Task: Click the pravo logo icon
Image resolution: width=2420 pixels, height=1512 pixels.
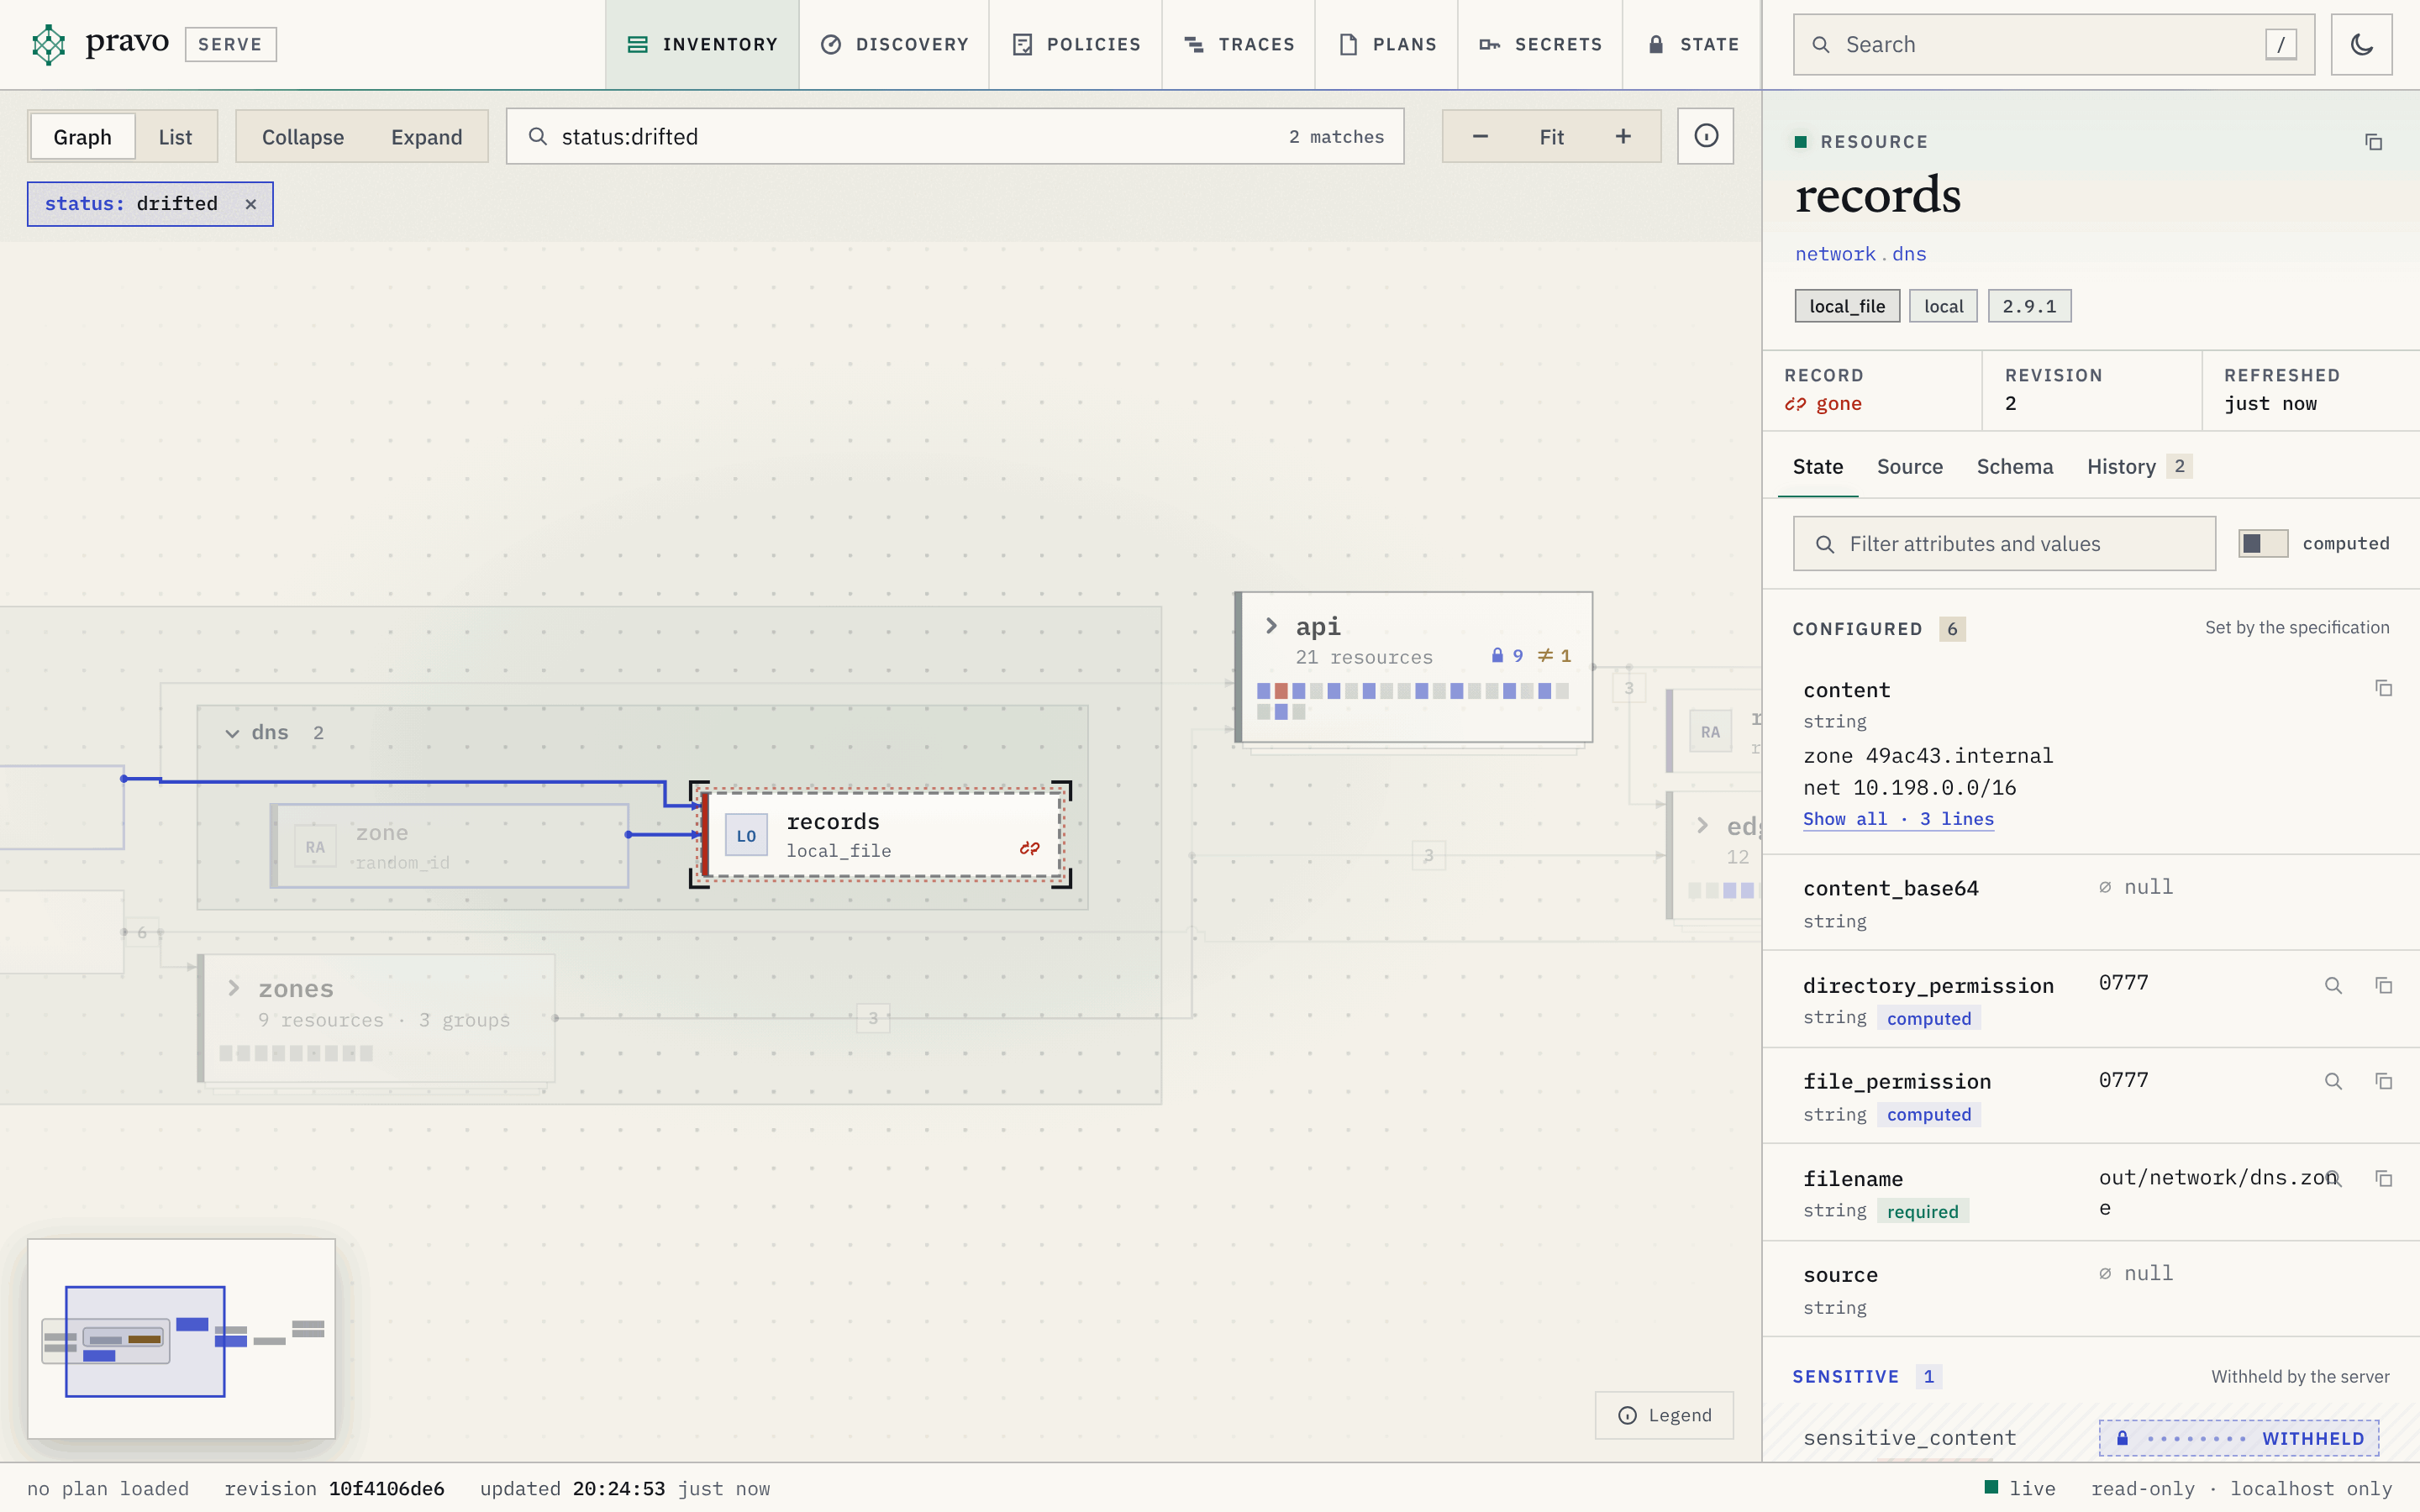Action: click(48, 44)
